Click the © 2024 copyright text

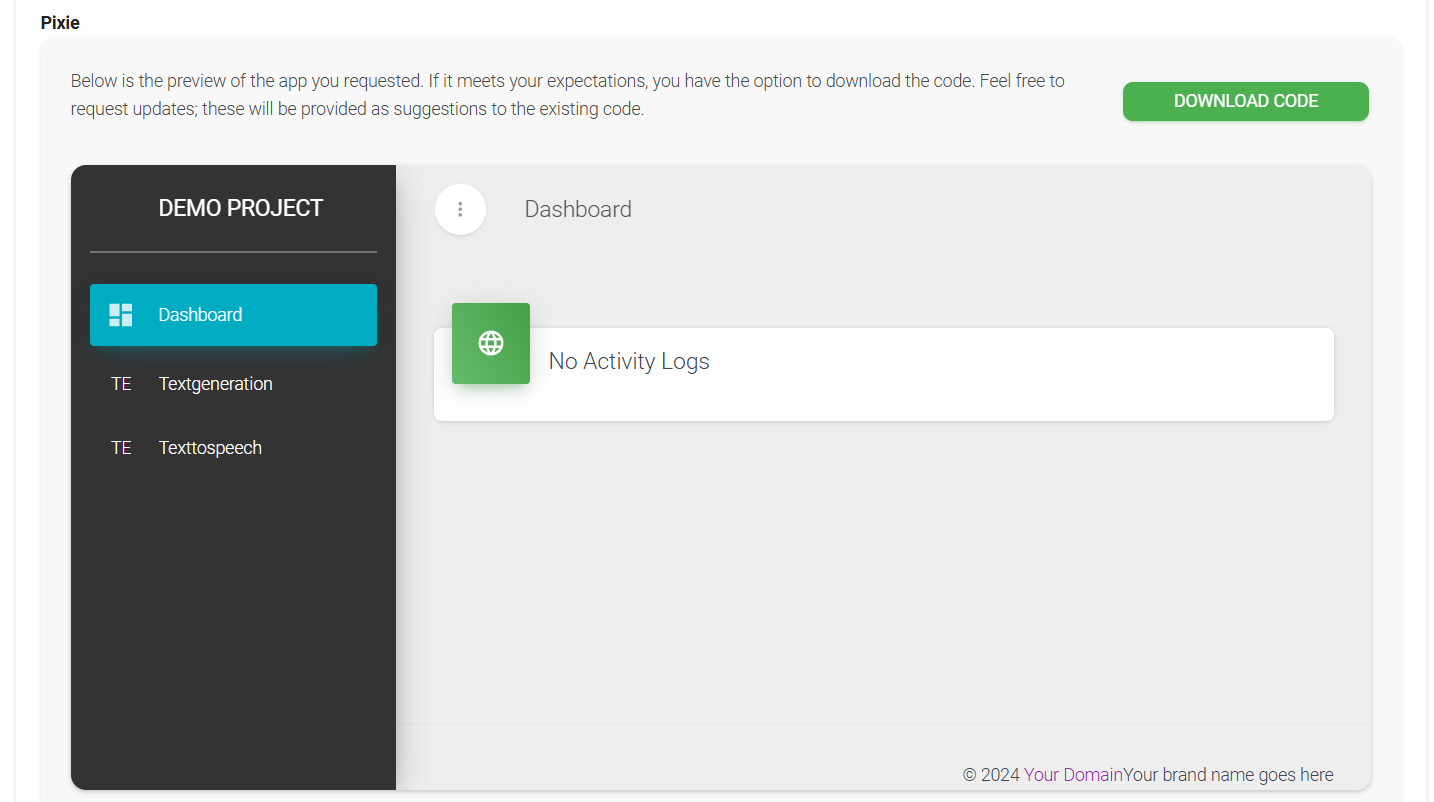click(991, 775)
